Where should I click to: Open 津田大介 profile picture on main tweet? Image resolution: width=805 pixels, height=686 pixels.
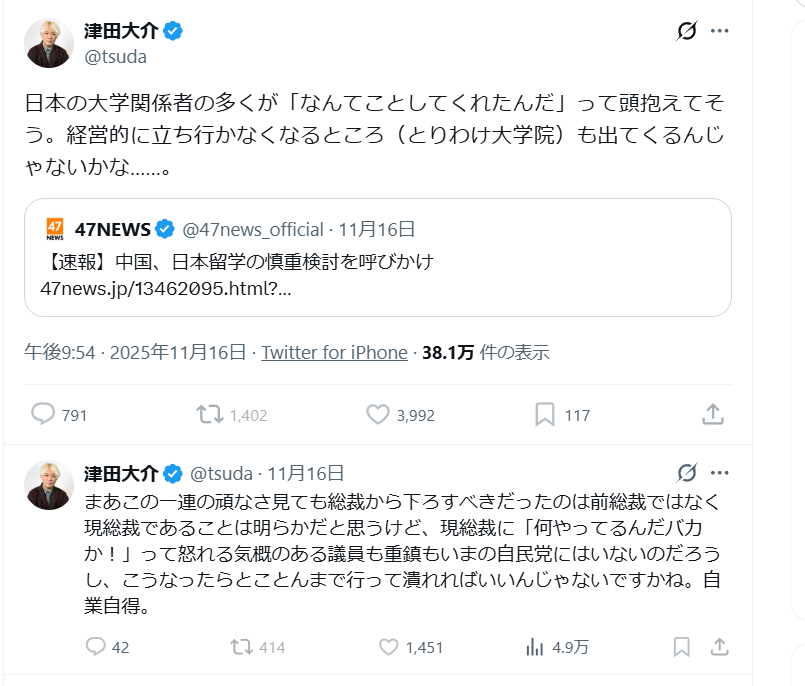[x=48, y=43]
